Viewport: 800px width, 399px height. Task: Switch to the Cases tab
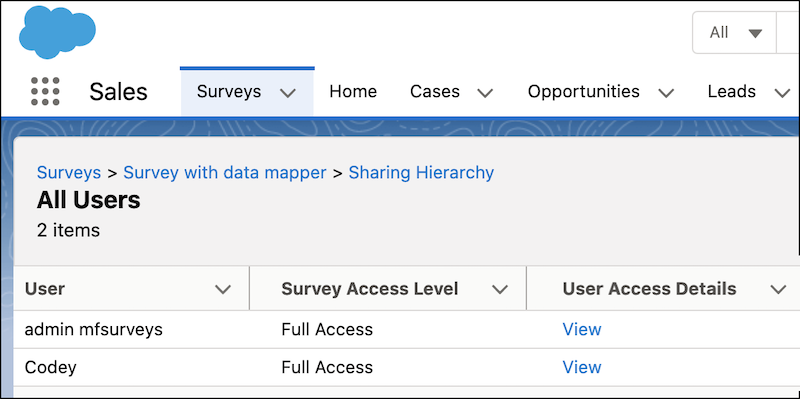pos(435,91)
